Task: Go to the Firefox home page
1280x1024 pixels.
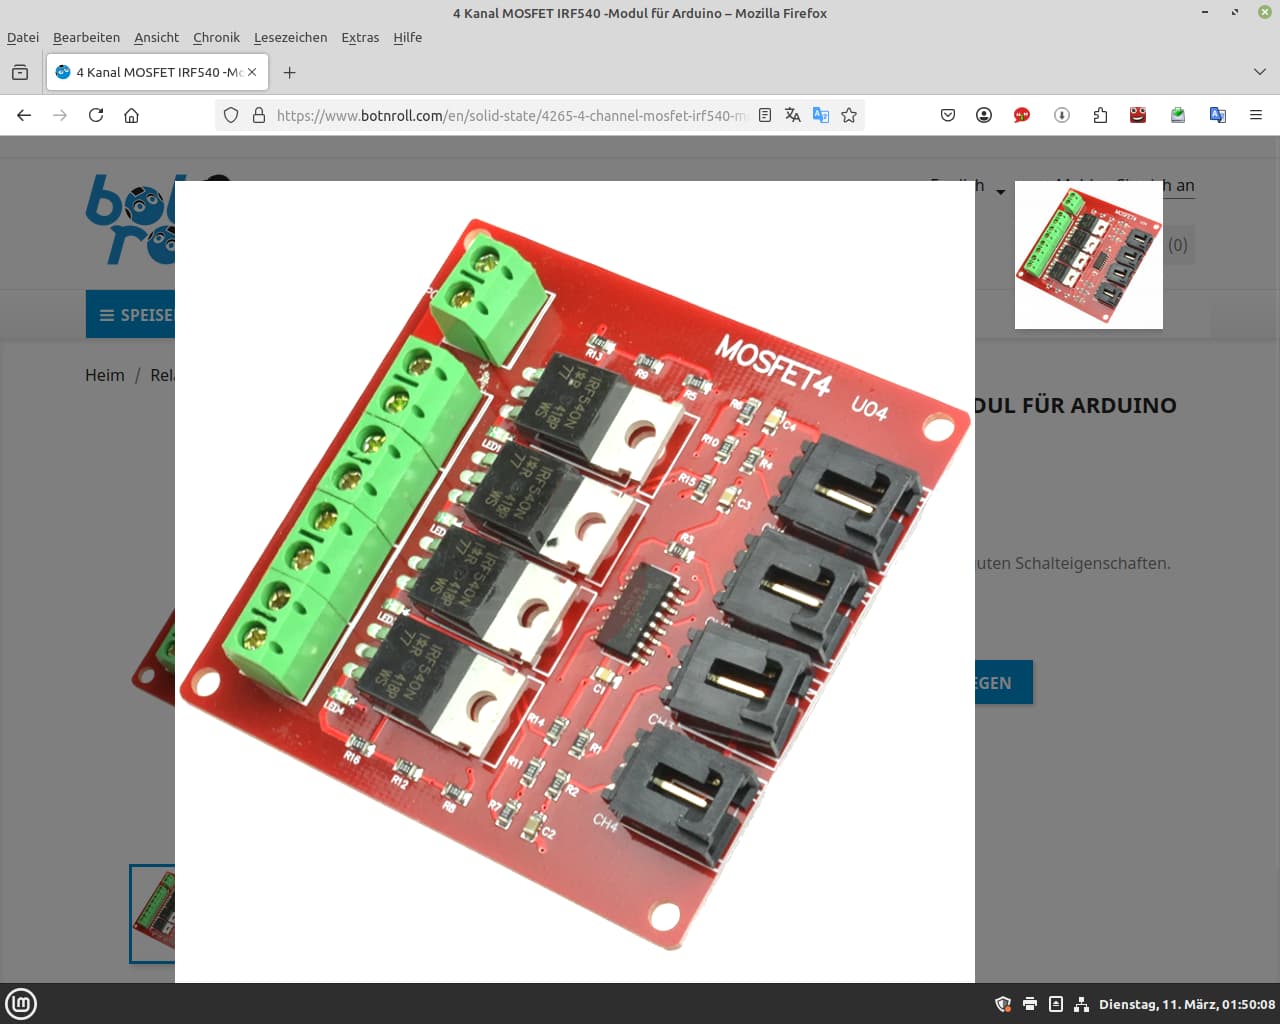Action: (131, 115)
